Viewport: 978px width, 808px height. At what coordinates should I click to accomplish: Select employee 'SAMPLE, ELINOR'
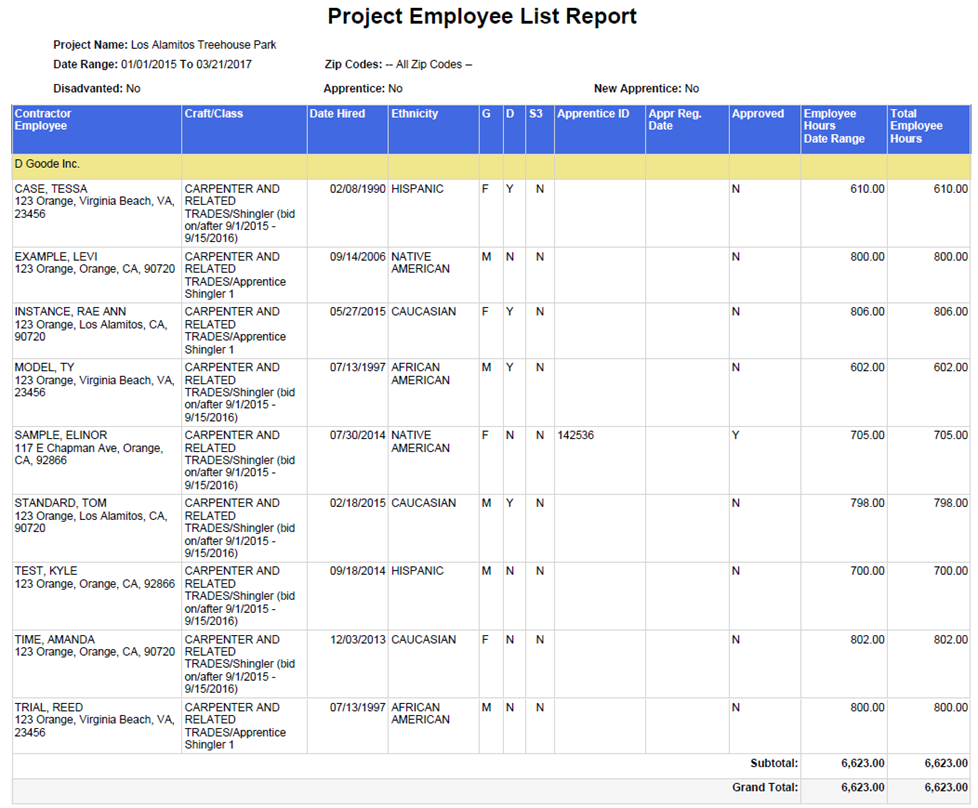pyautogui.click(x=61, y=435)
